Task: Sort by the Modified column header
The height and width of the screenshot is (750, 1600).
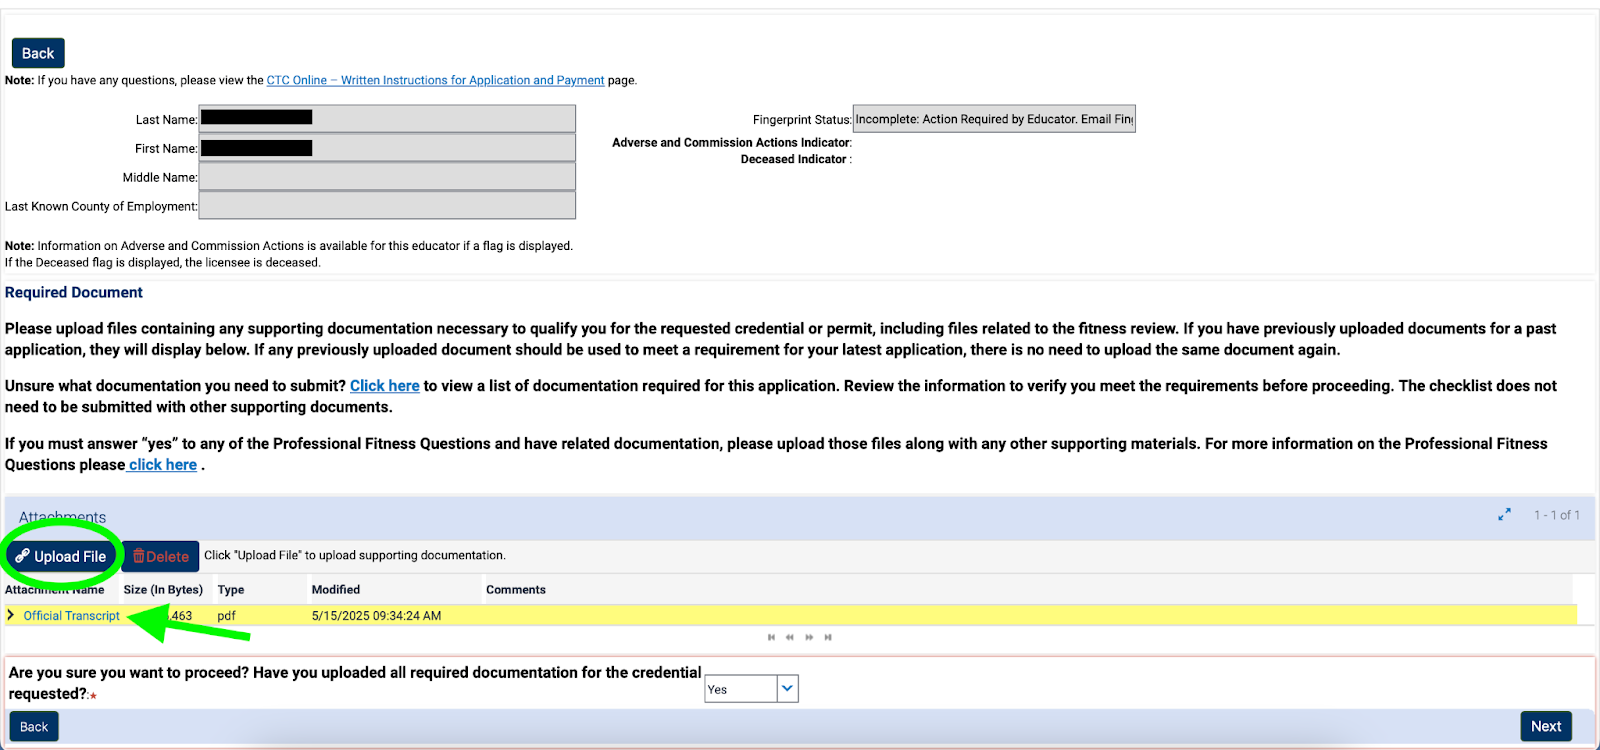Action: pyautogui.click(x=336, y=590)
